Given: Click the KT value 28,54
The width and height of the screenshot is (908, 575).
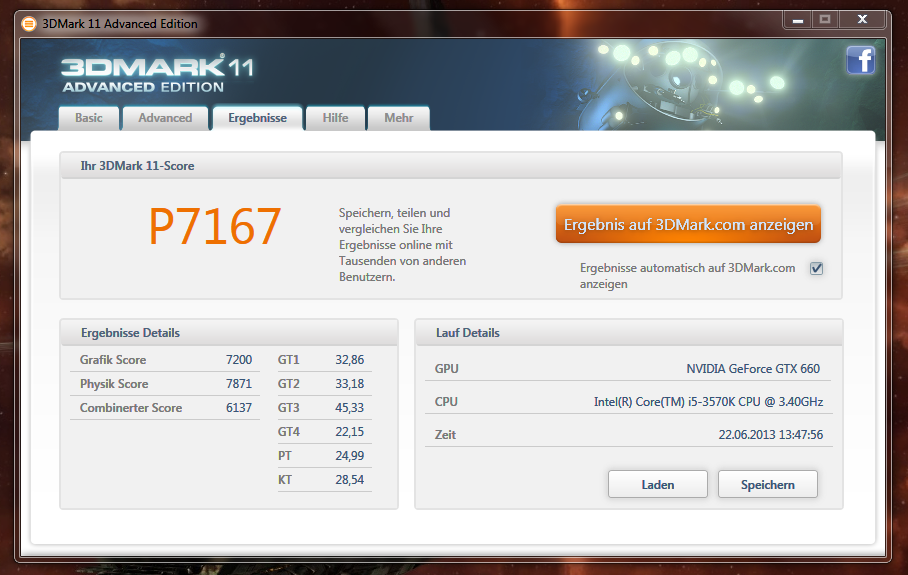Looking at the screenshot, I should coord(350,480).
